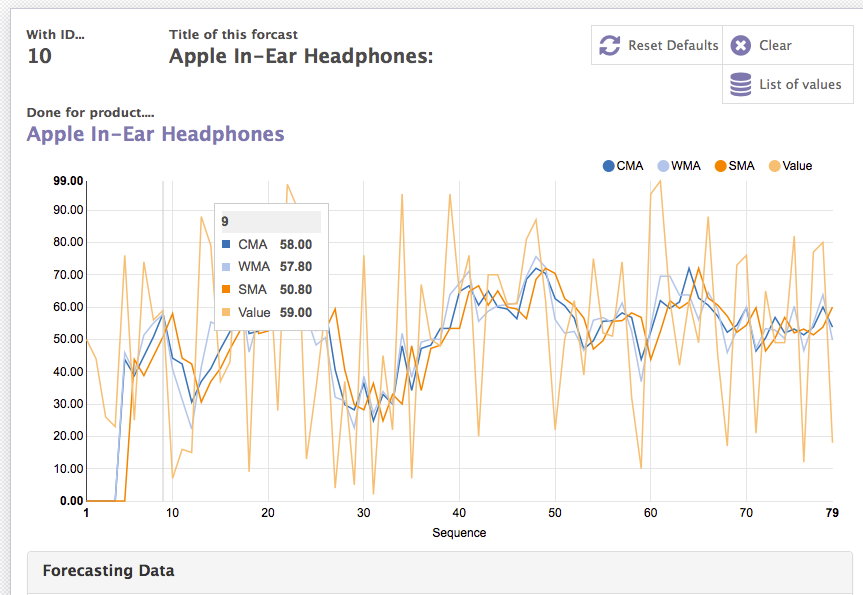Image resolution: width=863 pixels, height=595 pixels.
Task: Click the ID value 10
Action: coord(39,56)
